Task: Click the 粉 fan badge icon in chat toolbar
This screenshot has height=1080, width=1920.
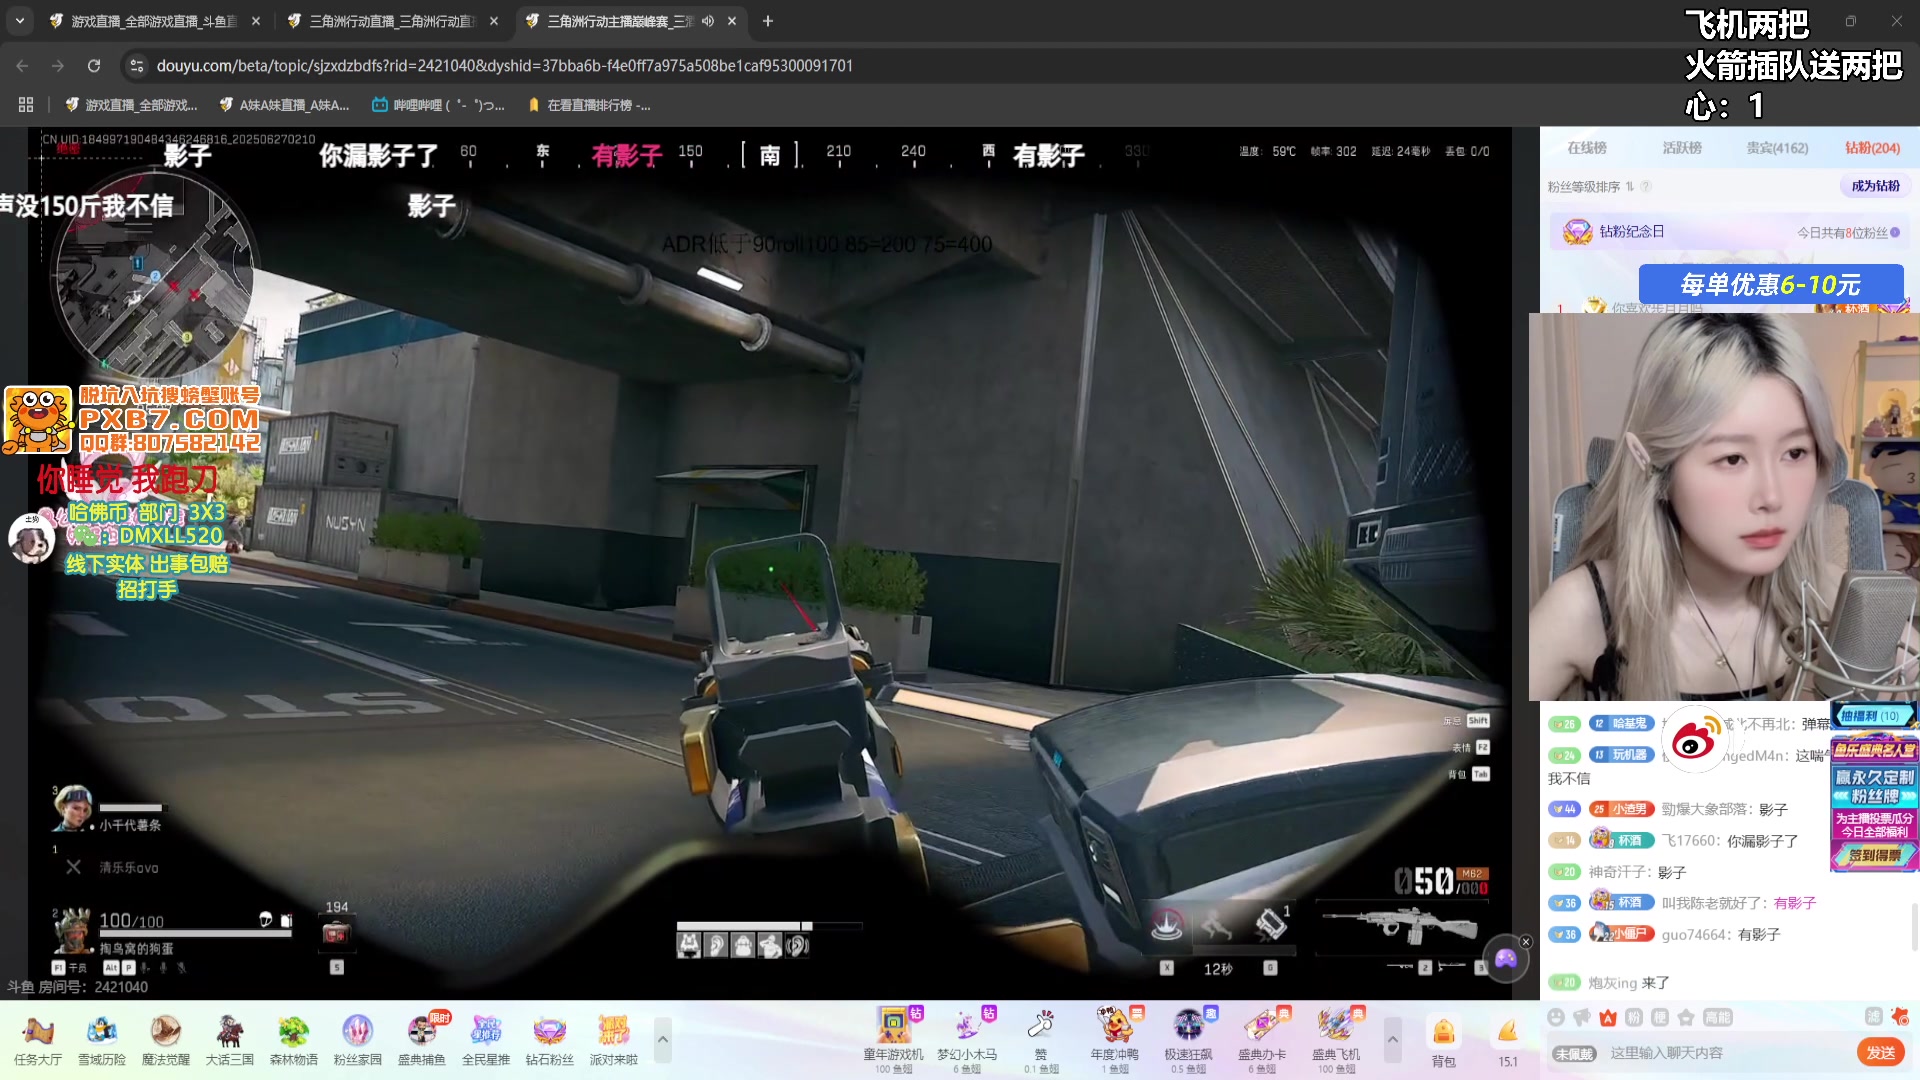Action: point(1634,1017)
